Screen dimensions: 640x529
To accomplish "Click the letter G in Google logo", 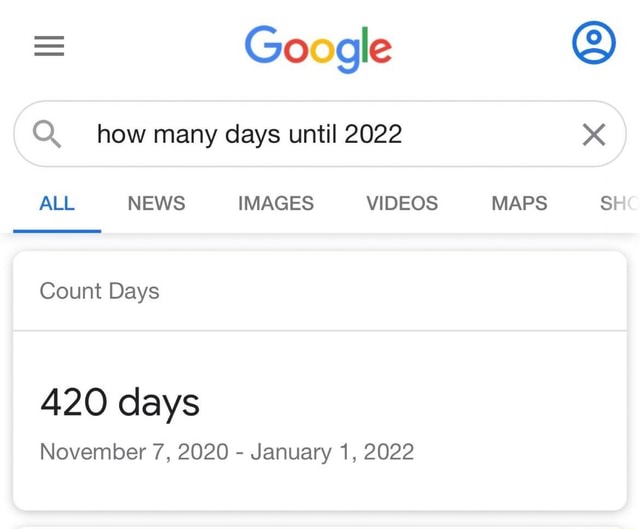I will pos(262,44).
